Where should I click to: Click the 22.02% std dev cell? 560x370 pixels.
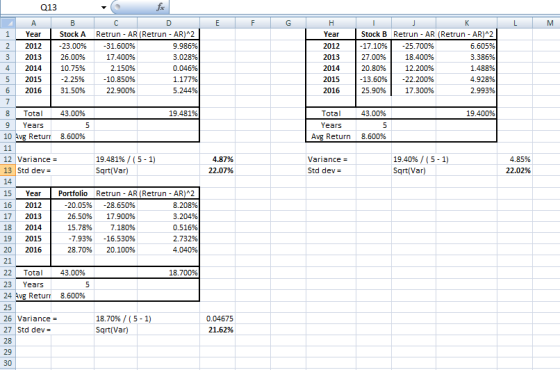coord(515,170)
